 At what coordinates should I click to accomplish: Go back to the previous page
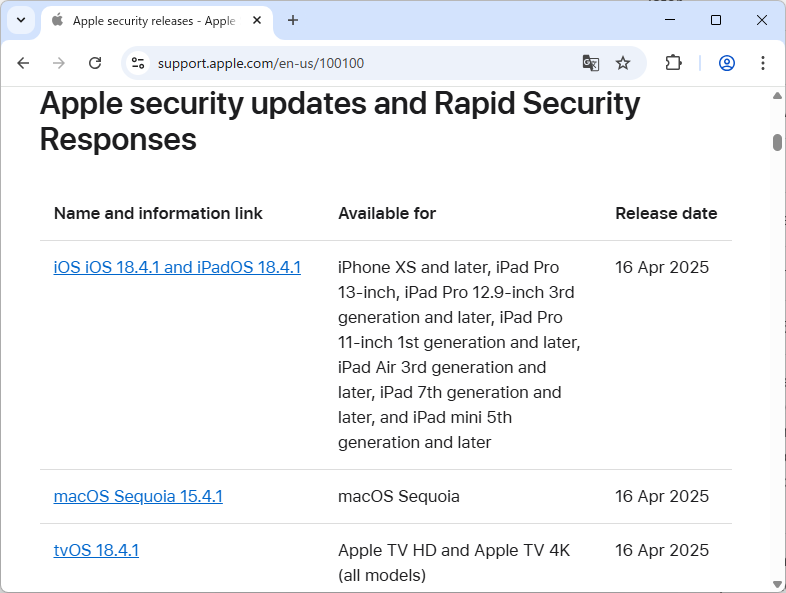pos(23,63)
